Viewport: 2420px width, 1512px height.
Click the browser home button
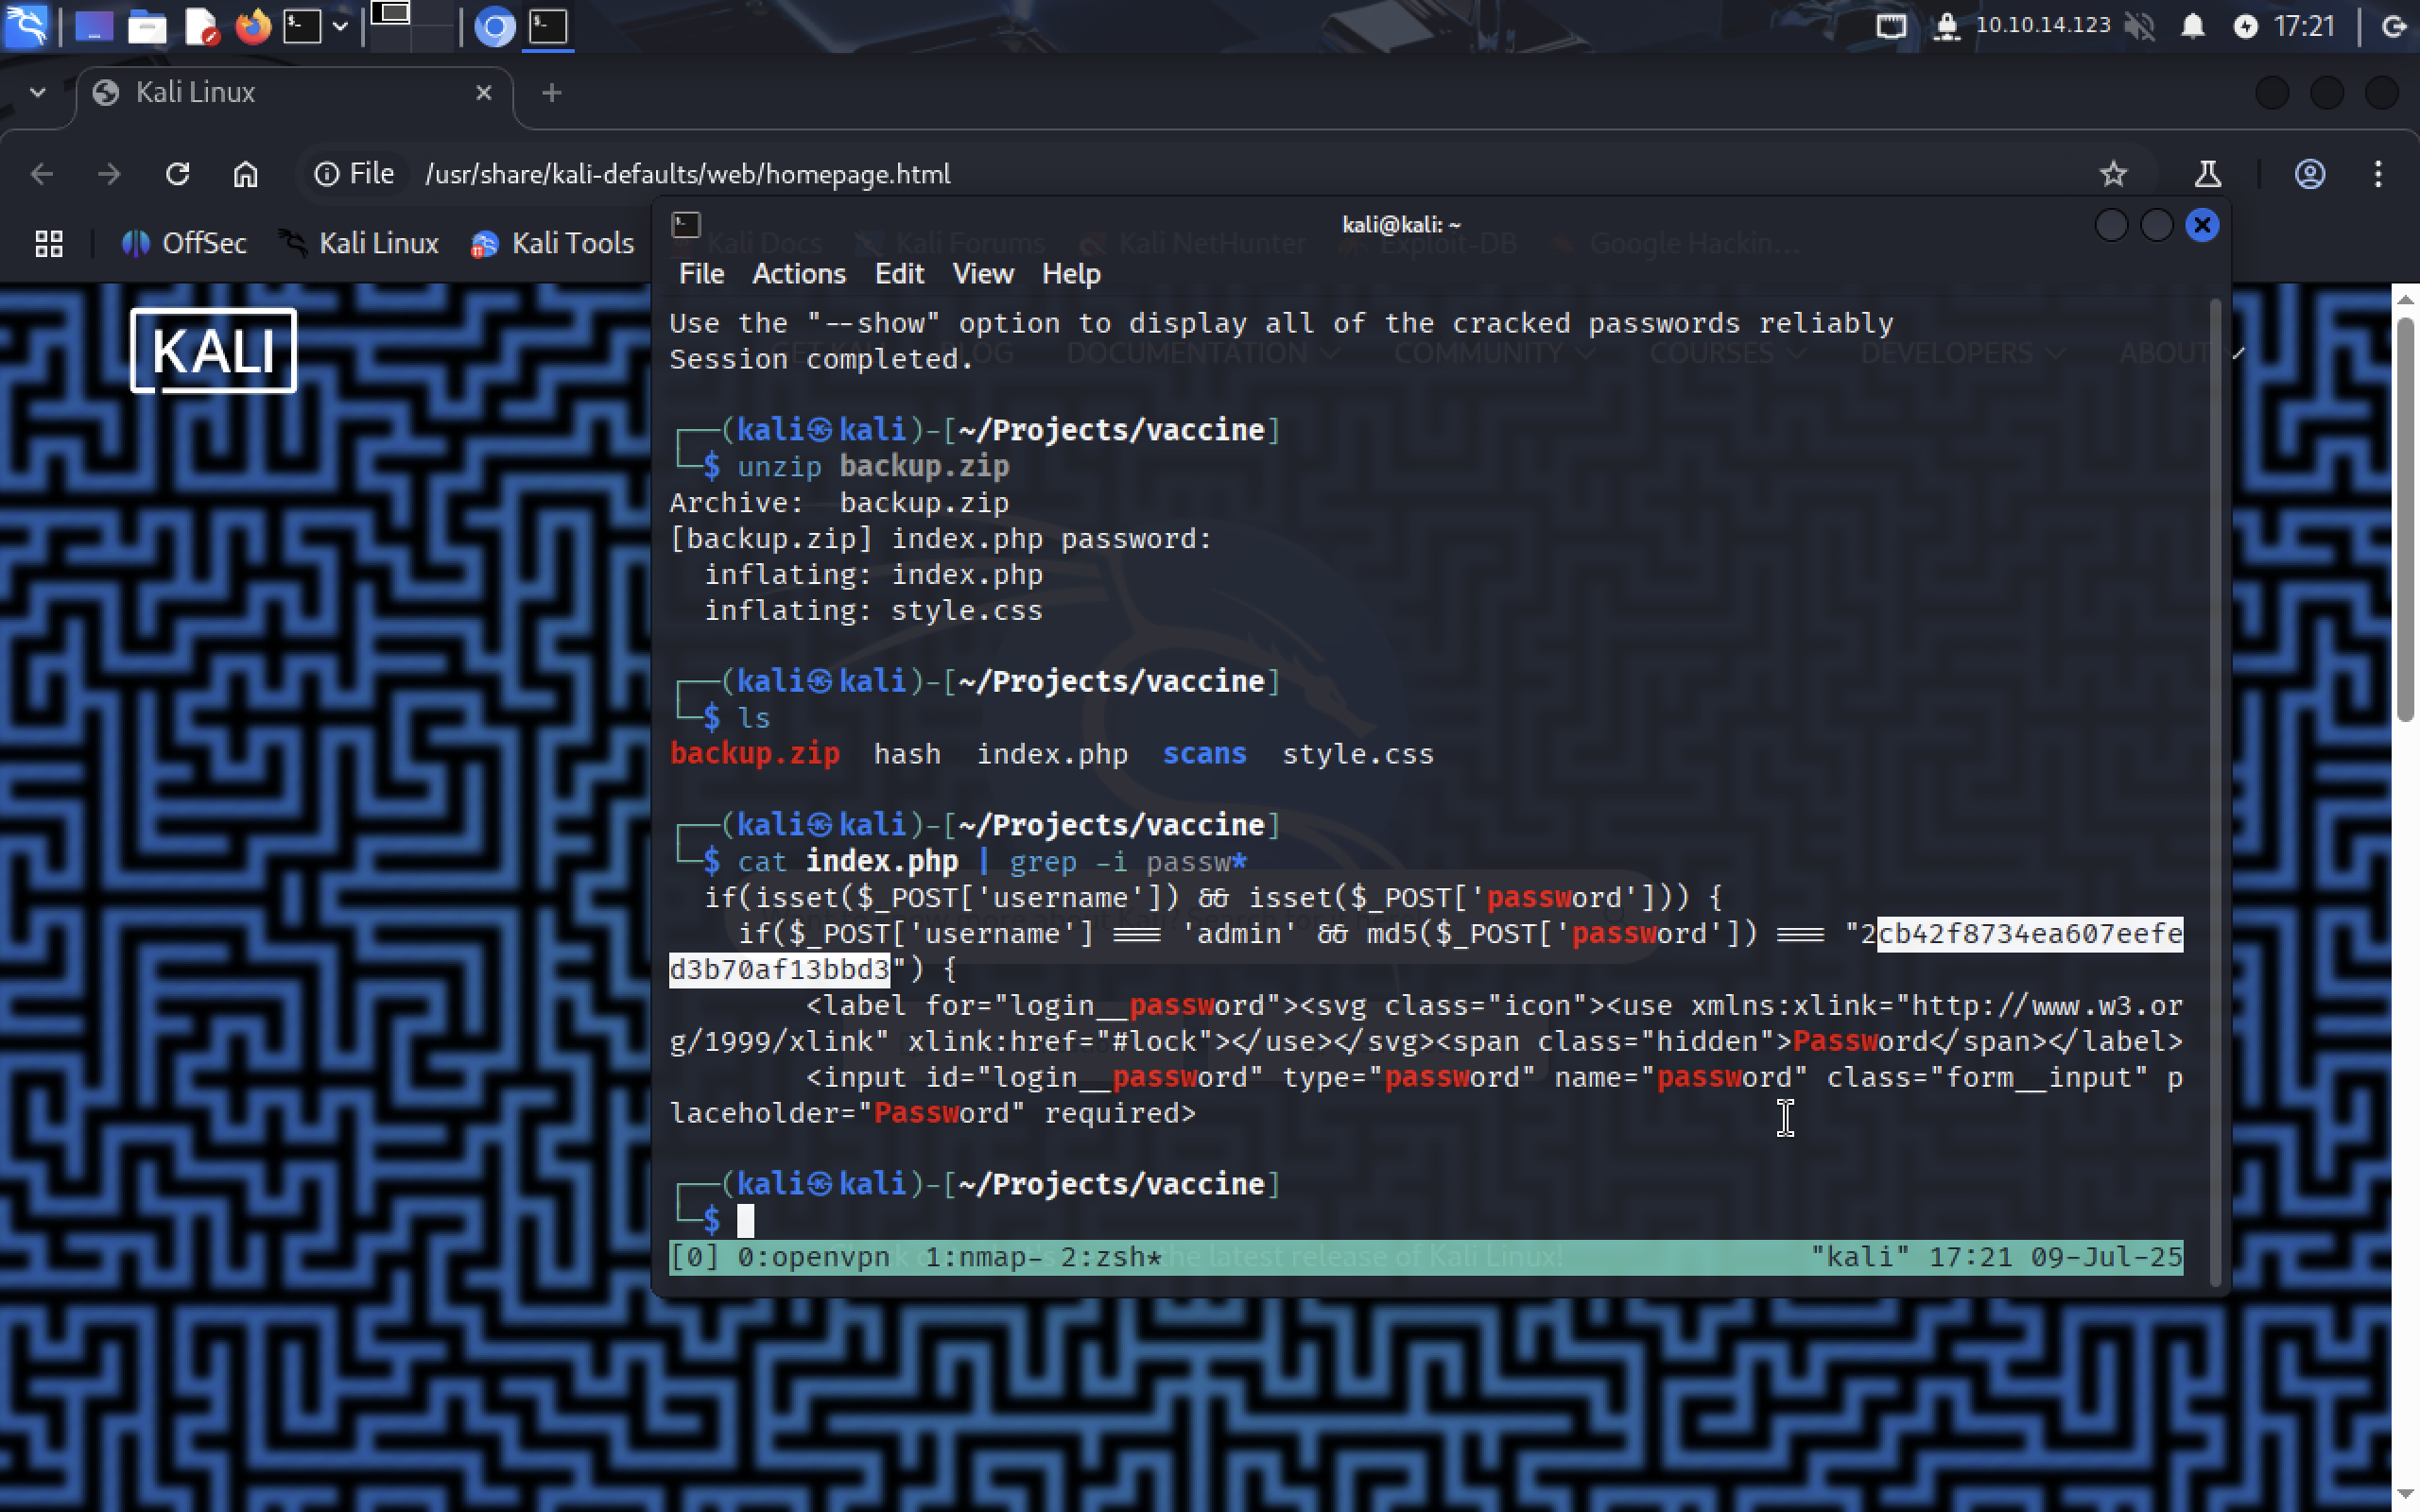coord(245,174)
